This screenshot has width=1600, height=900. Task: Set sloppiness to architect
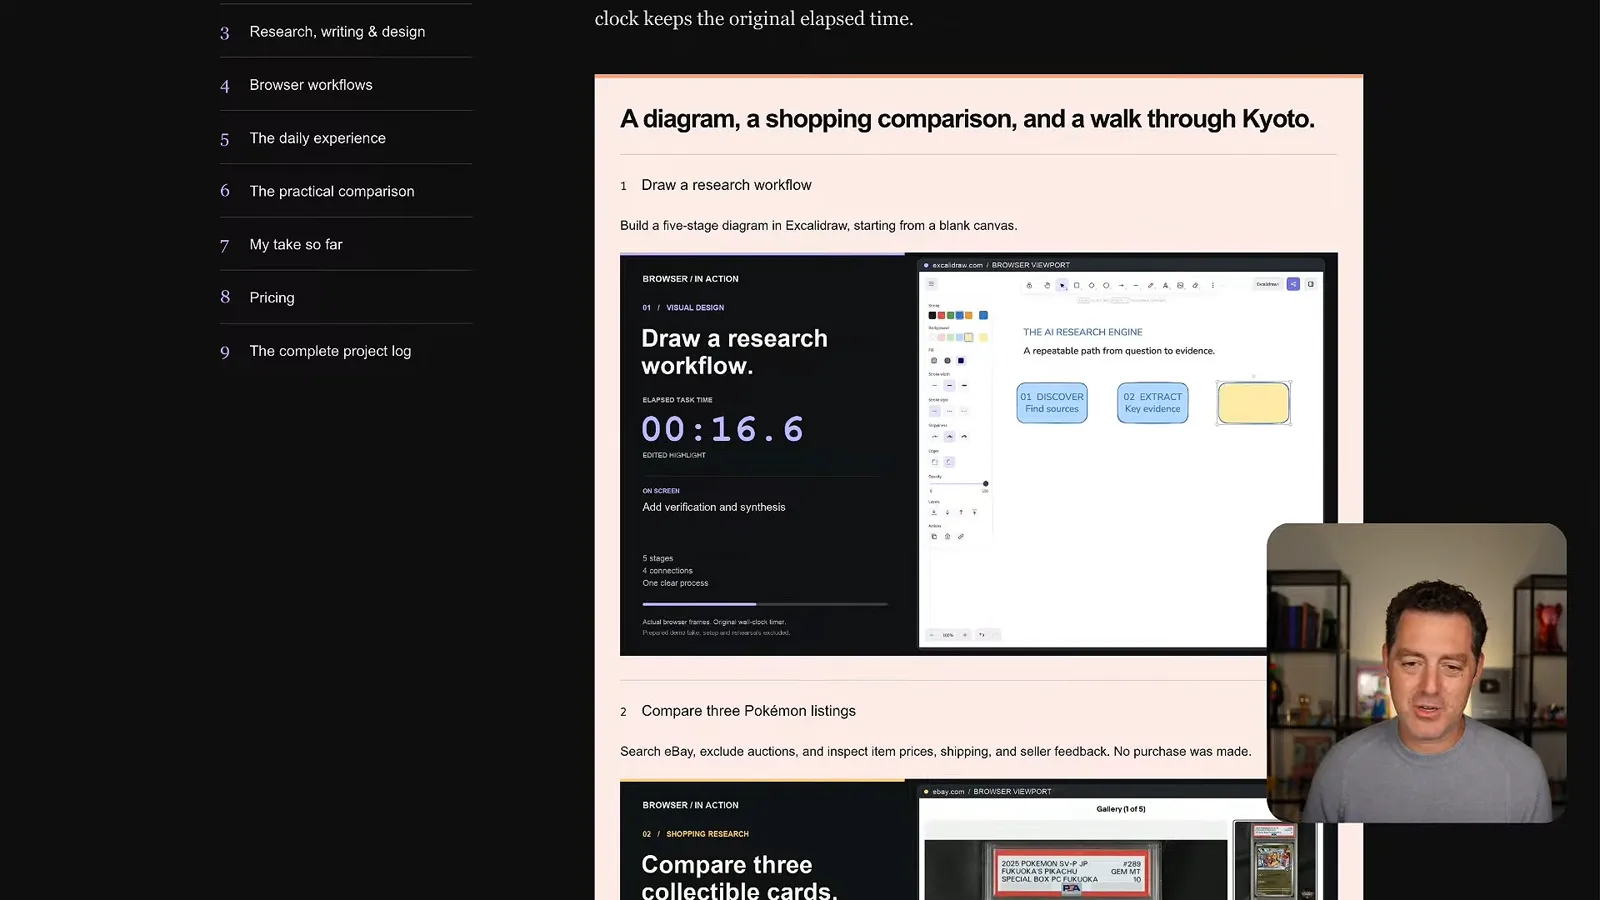[x=934, y=436]
